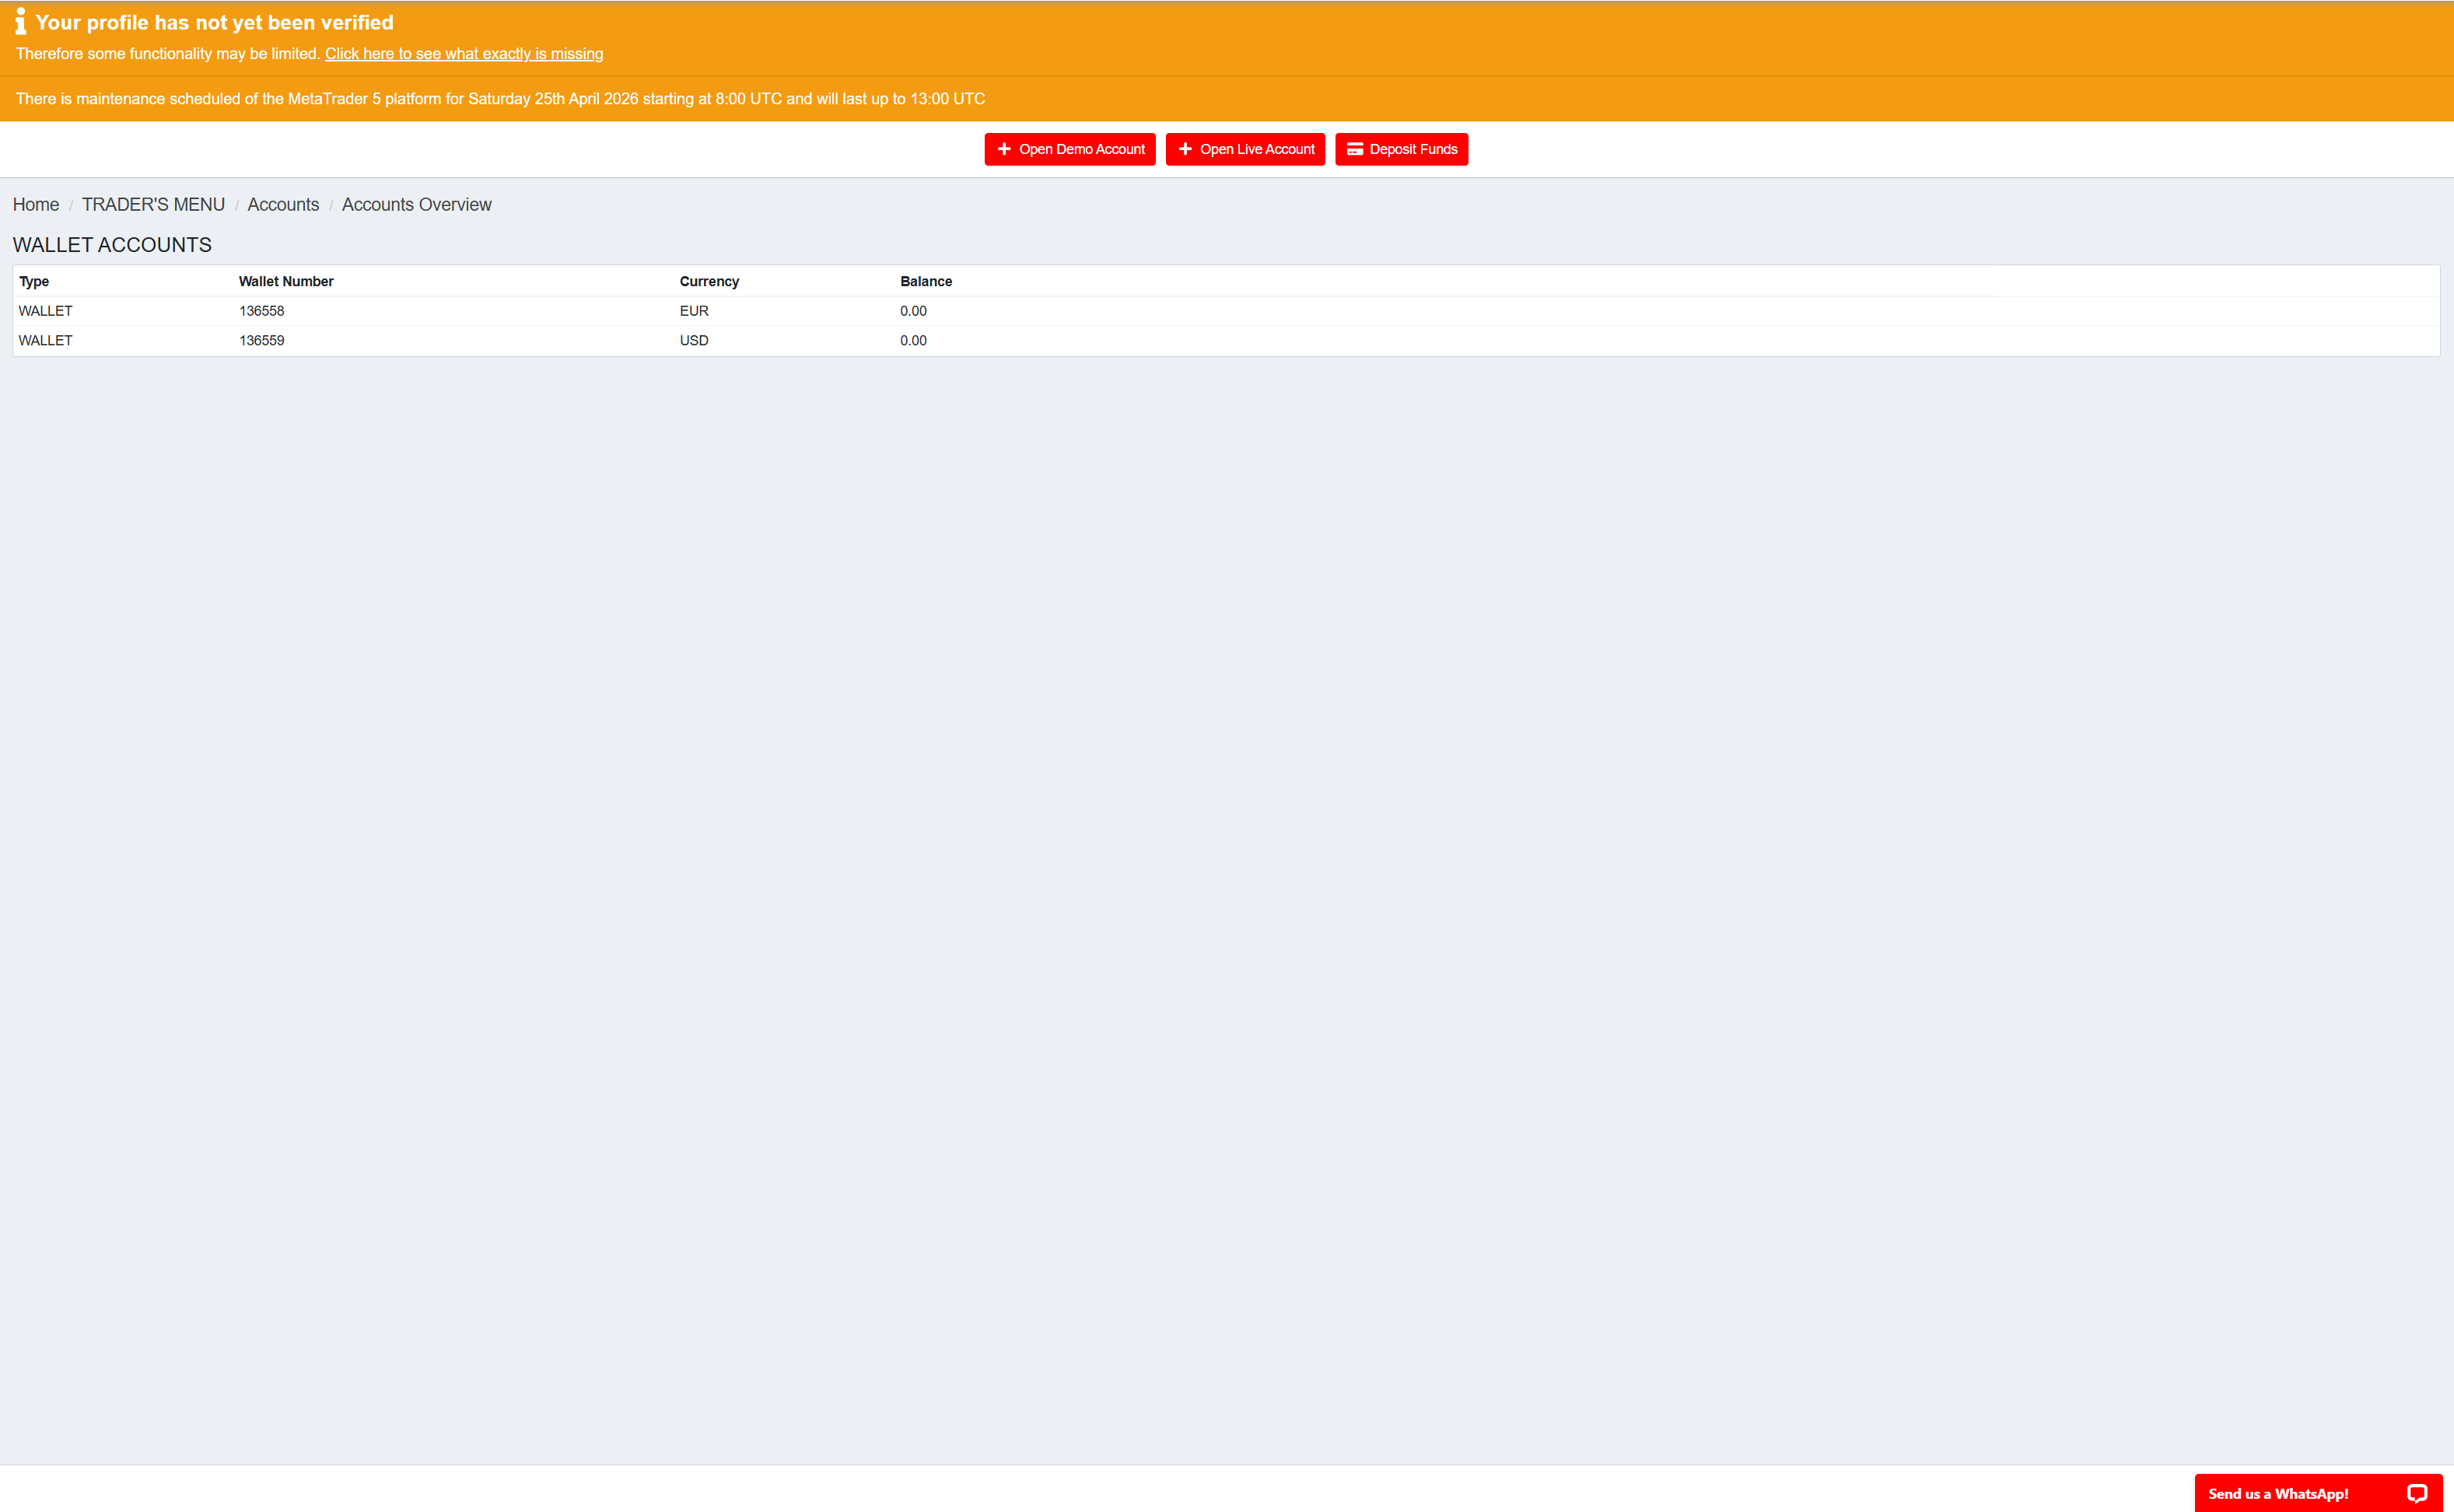Click card icon on Deposit Funds
Image resolution: width=2454 pixels, height=1512 pixels.
1355,149
